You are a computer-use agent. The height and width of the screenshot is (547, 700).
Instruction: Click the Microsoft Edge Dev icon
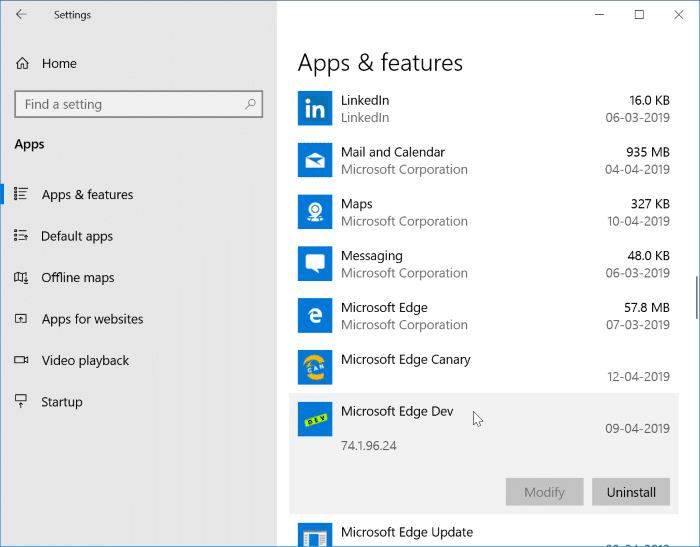click(315, 419)
